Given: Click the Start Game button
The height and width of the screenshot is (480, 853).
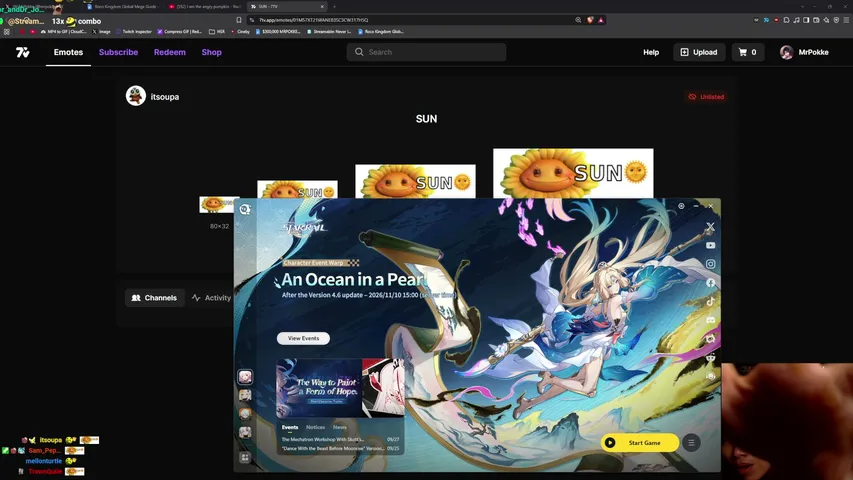Looking at the screenshot, I should [640, 443].
